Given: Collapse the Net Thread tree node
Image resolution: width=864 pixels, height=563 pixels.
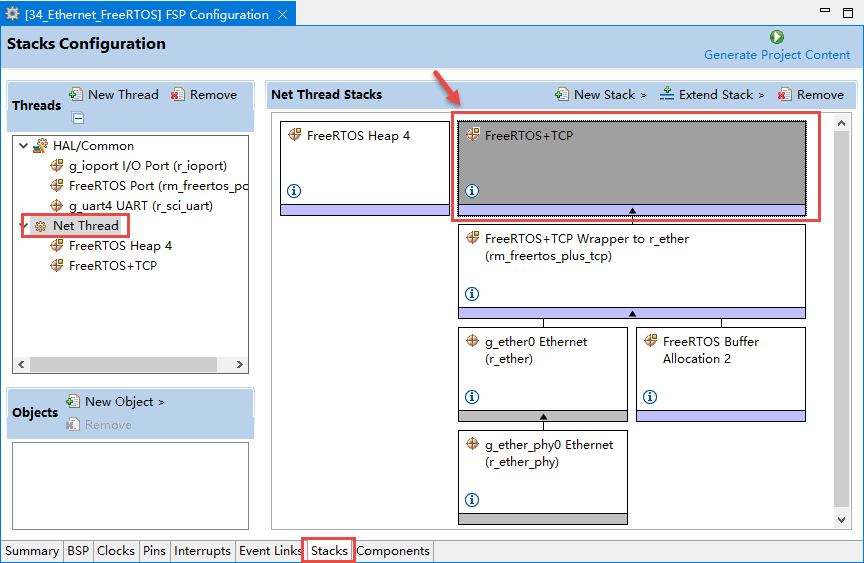Looking at the screenshot, I should pyautogui.click(x=24, y=226).
